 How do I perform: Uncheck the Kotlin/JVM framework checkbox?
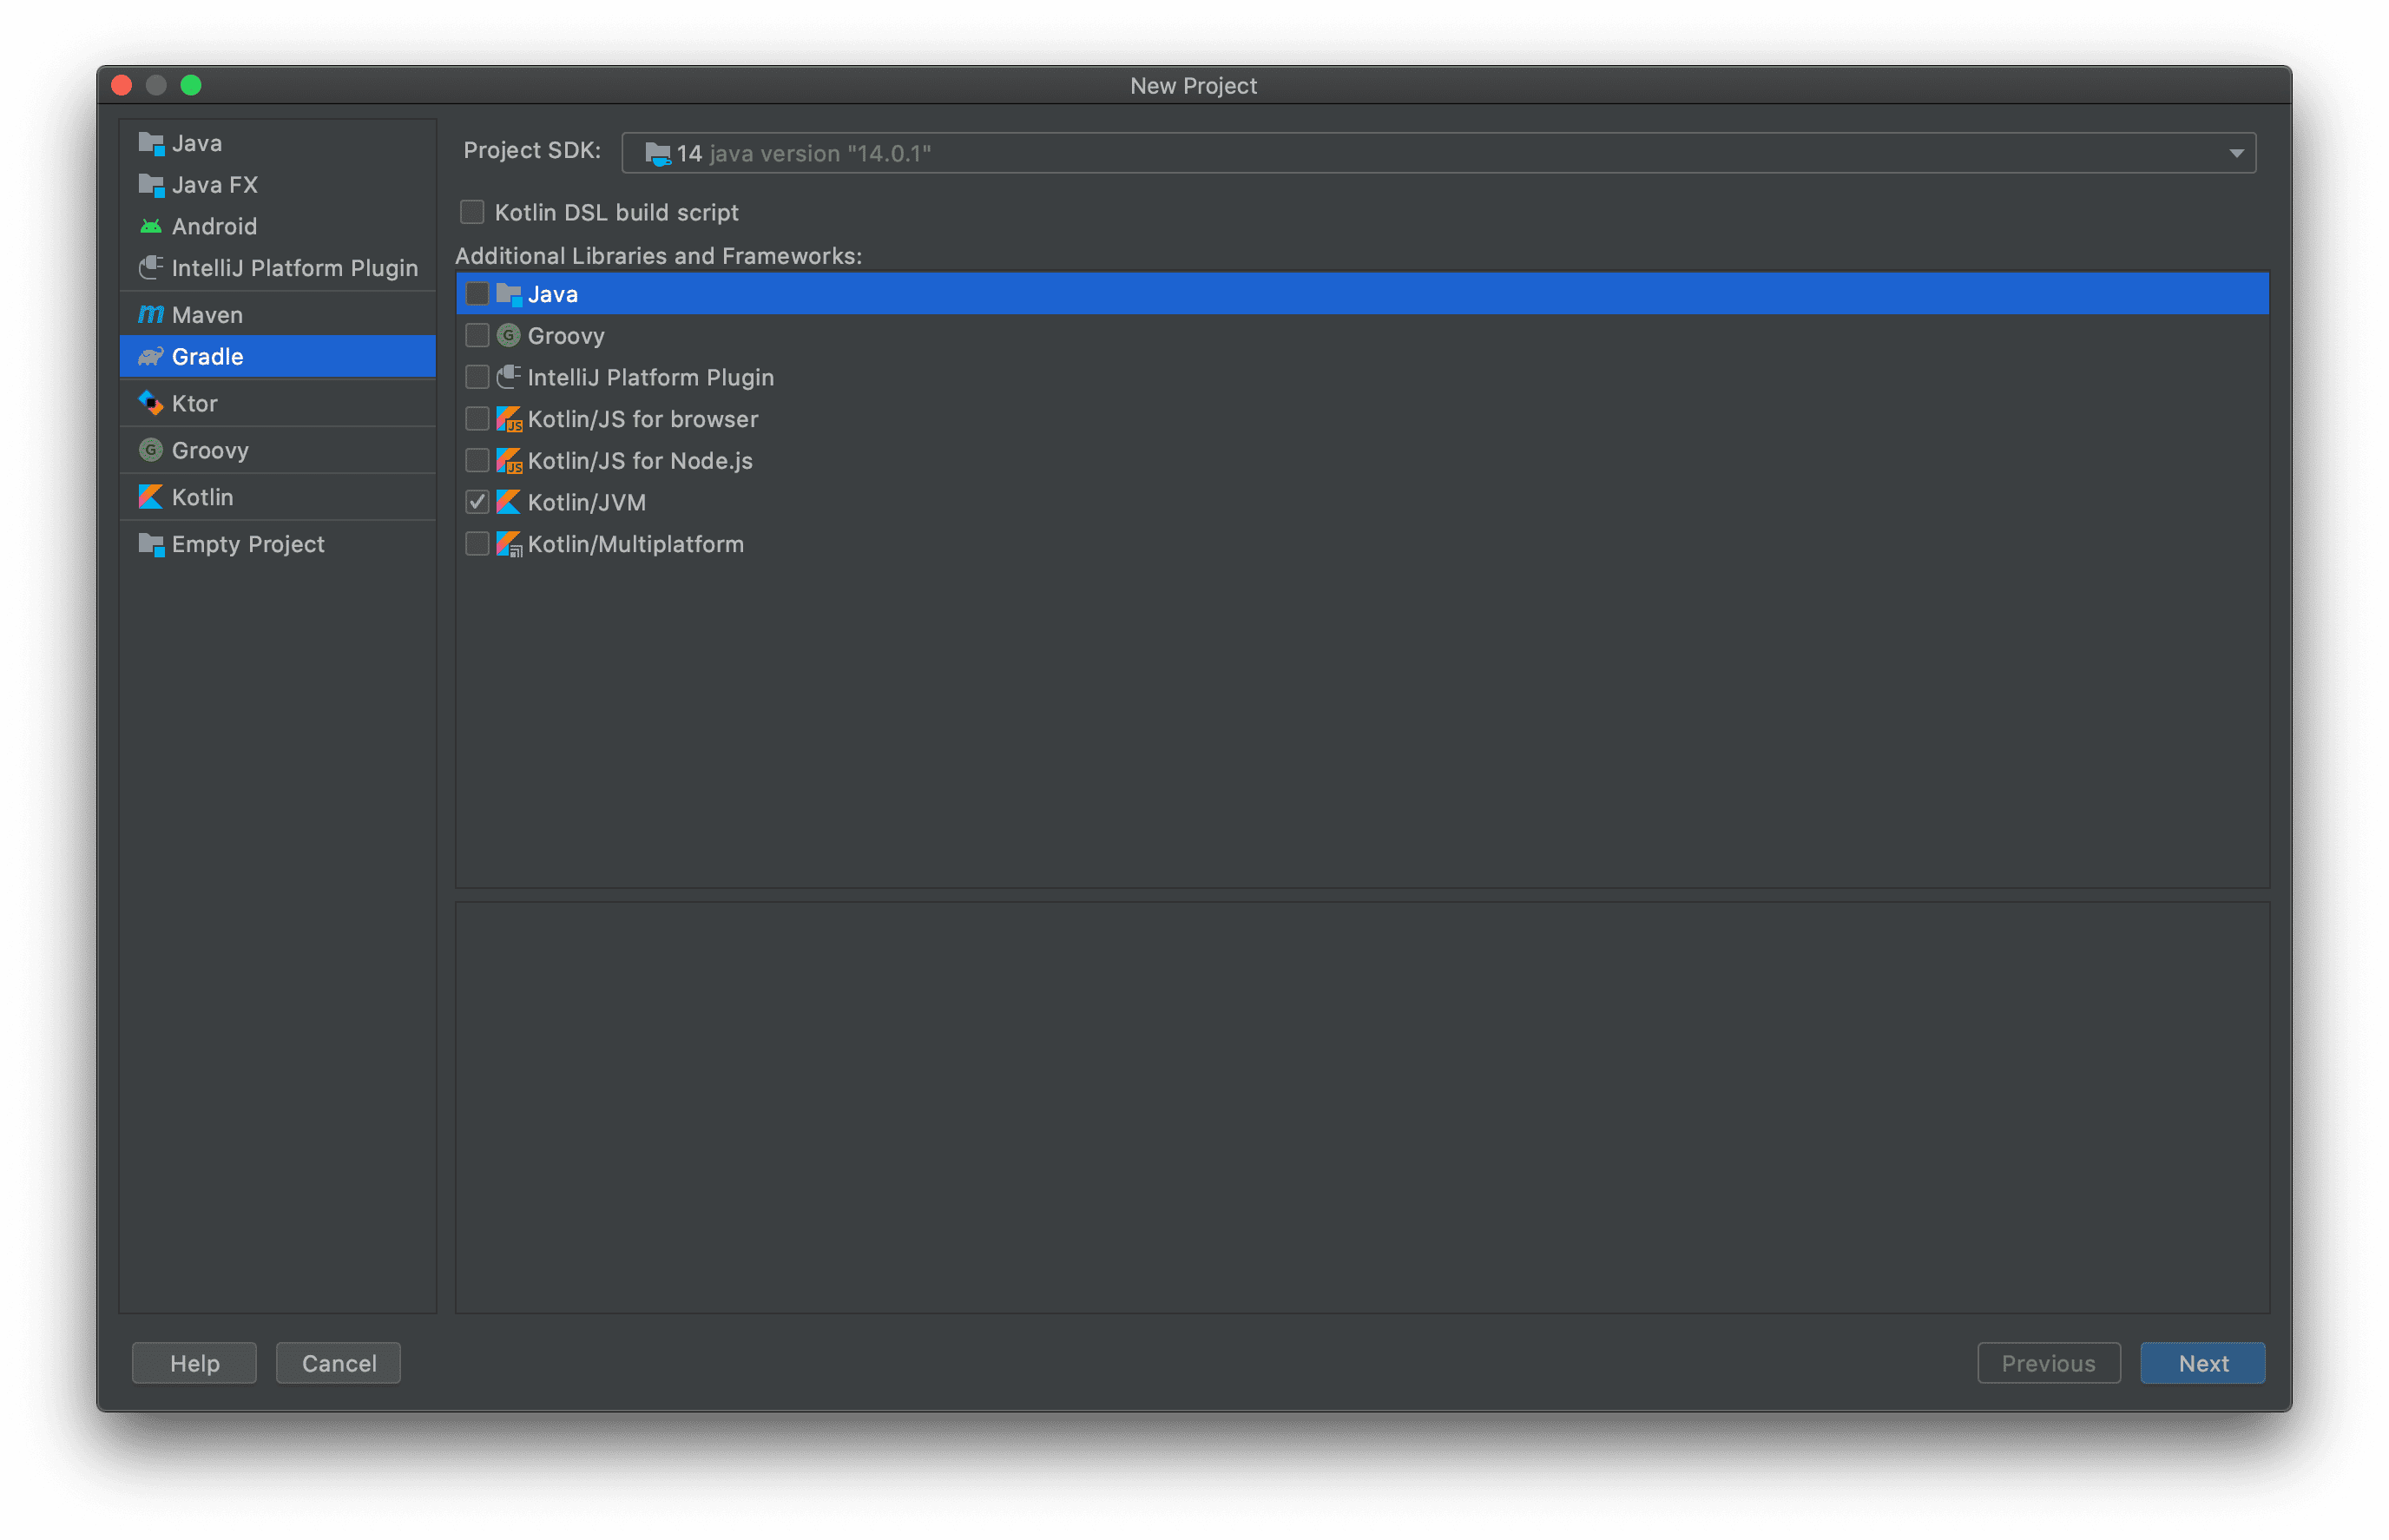pos(477,502)
